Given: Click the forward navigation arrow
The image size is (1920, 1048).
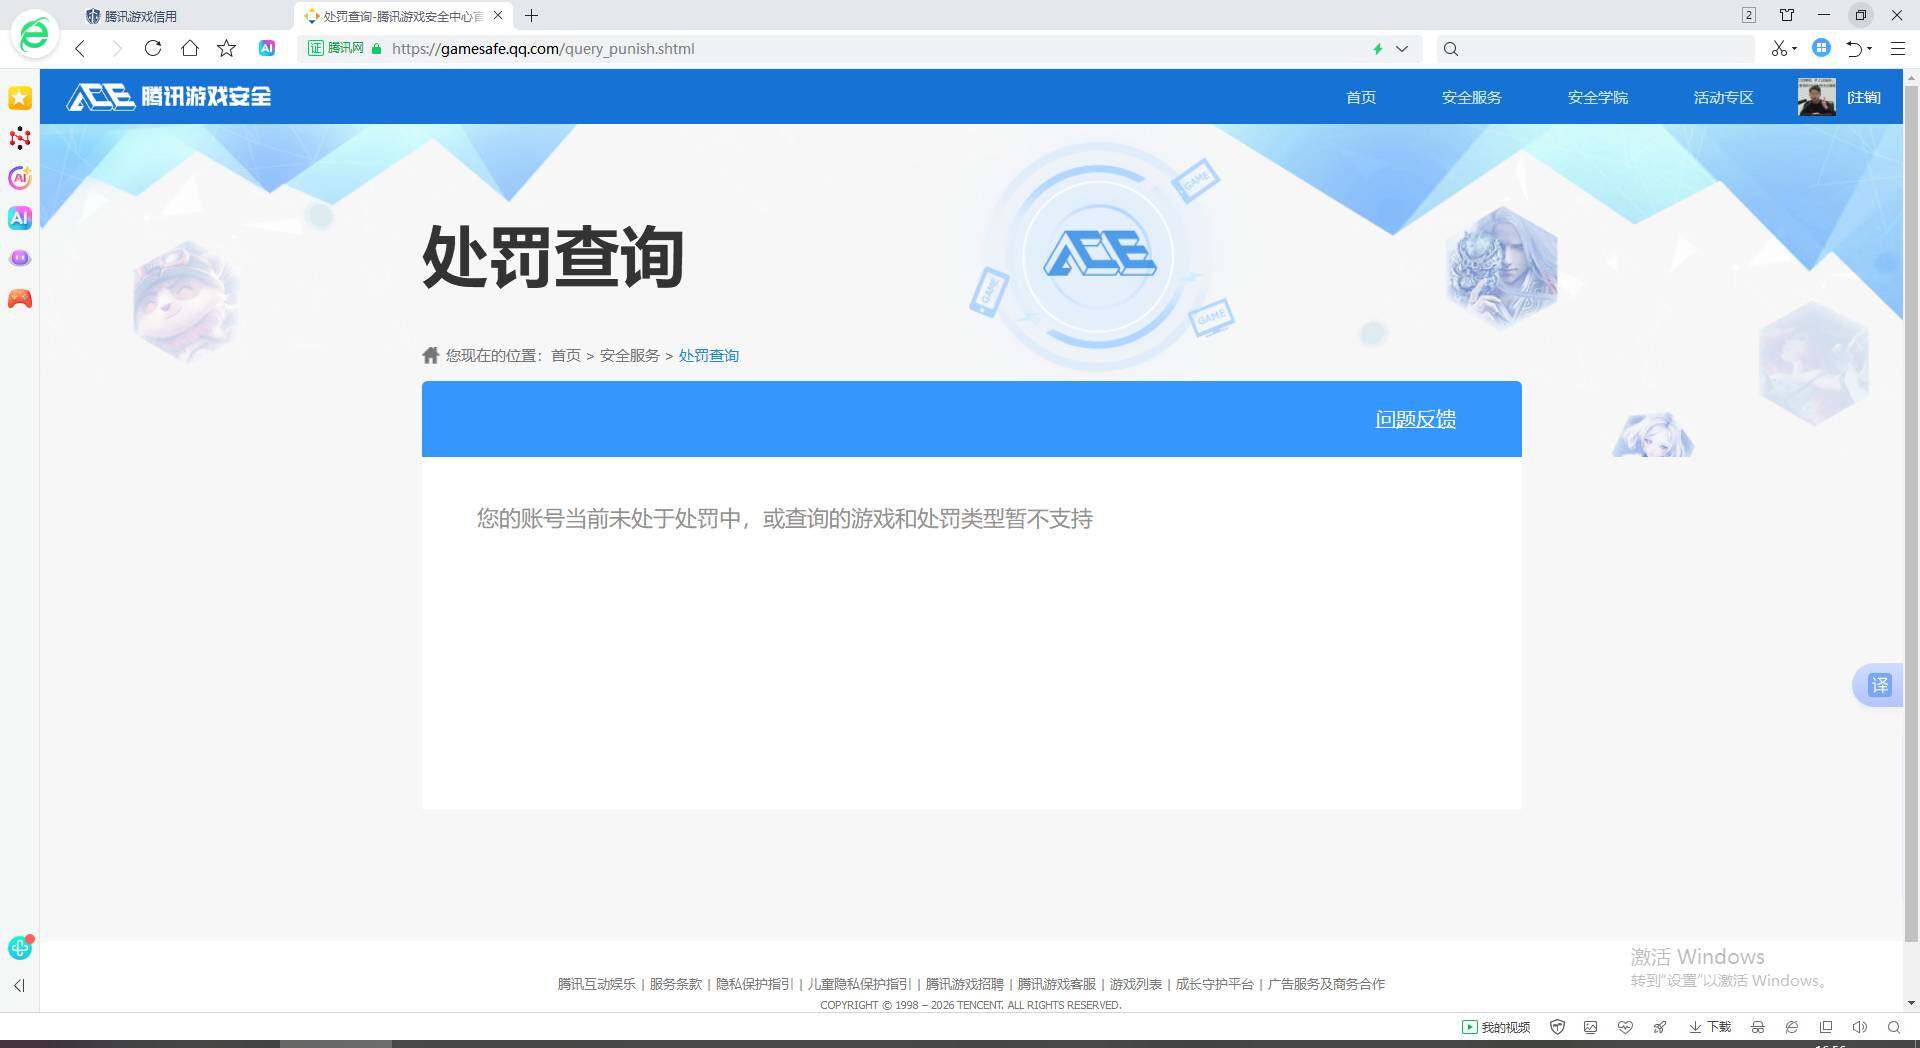Looking at the screenshot, I should point(116,48).
